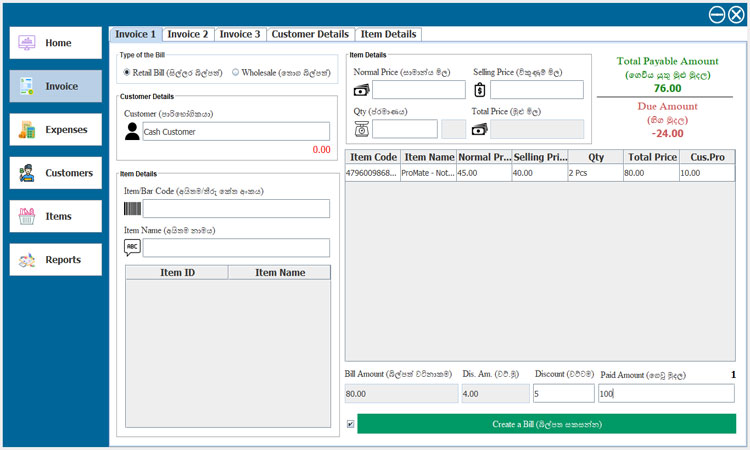The width and height of the screenshot is (750, 450).
Task: Click the Items sidebar icon
Action: coord(27,216)
